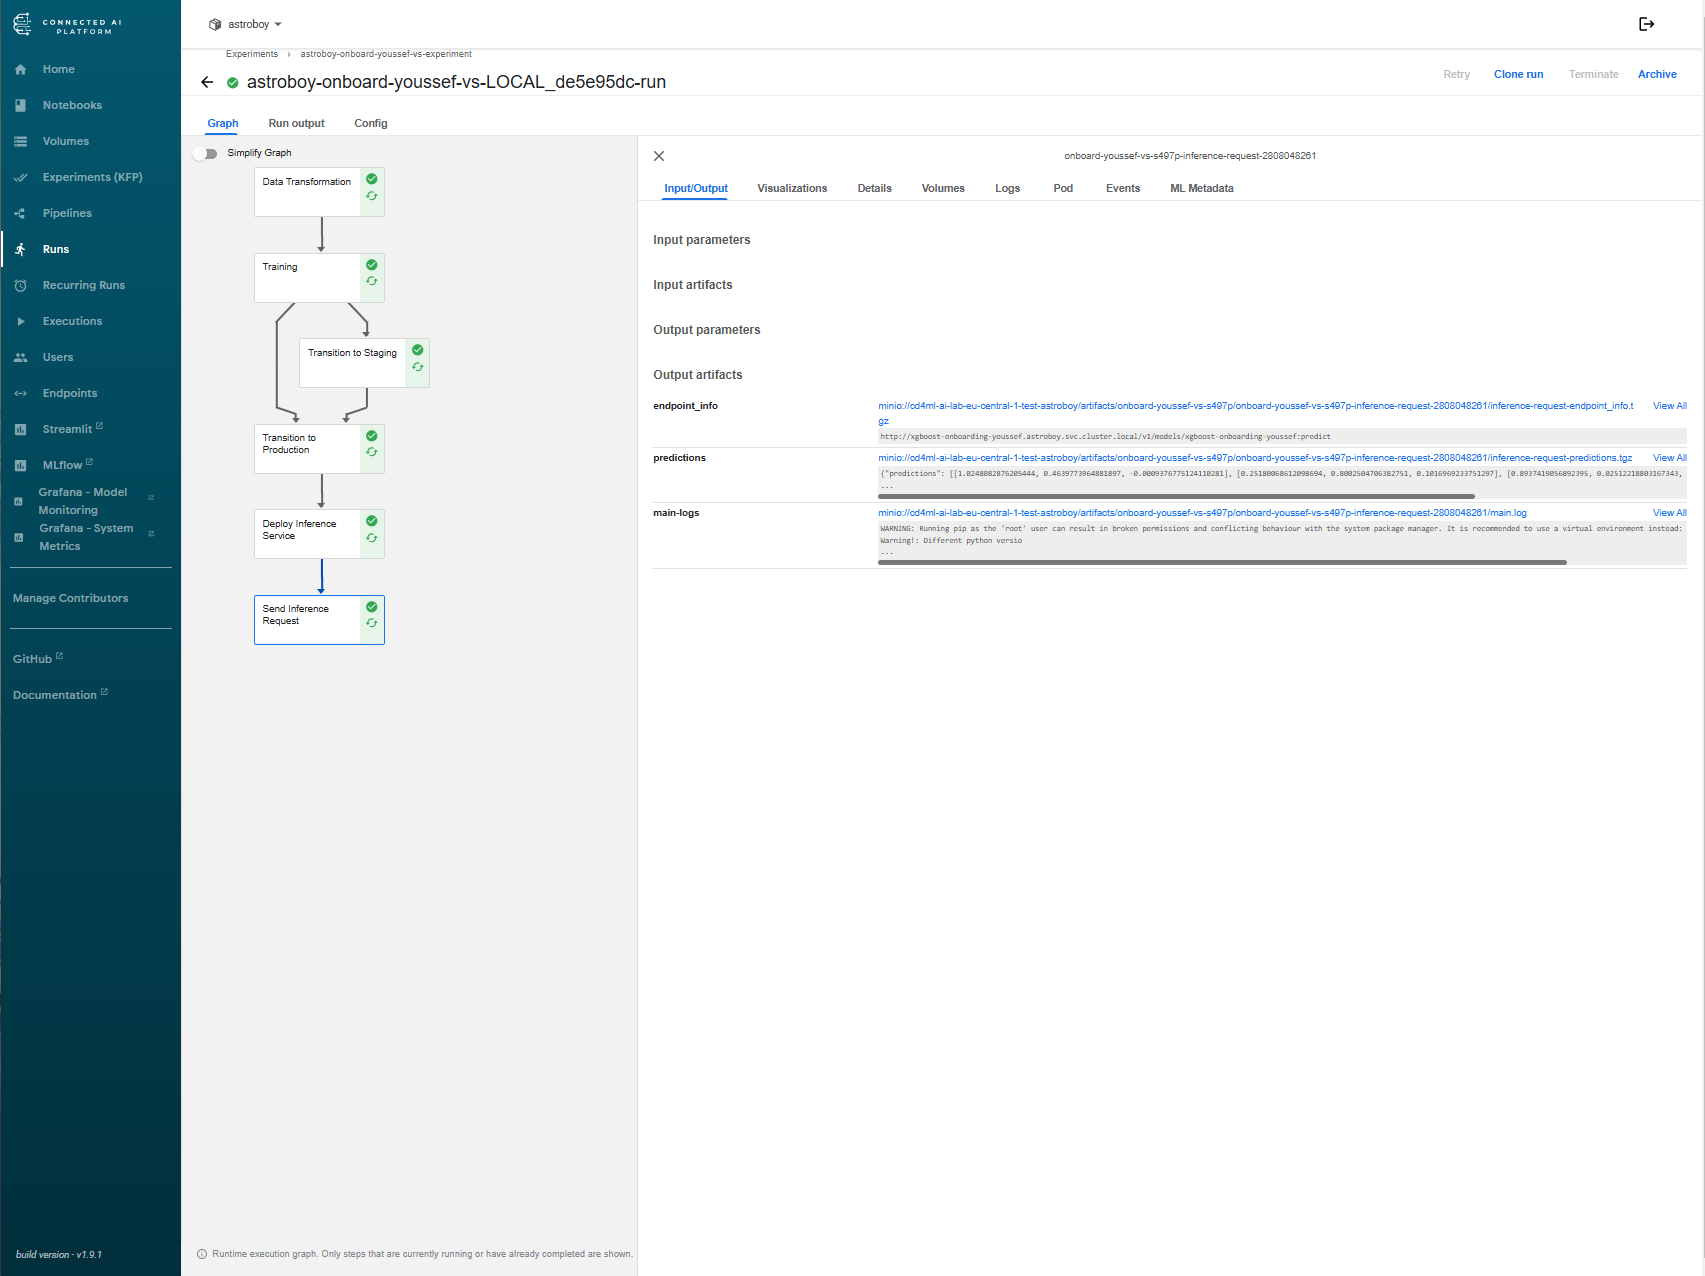Open the ML Metadata tab
1705x1276 pixels.
pos(1202,188)
